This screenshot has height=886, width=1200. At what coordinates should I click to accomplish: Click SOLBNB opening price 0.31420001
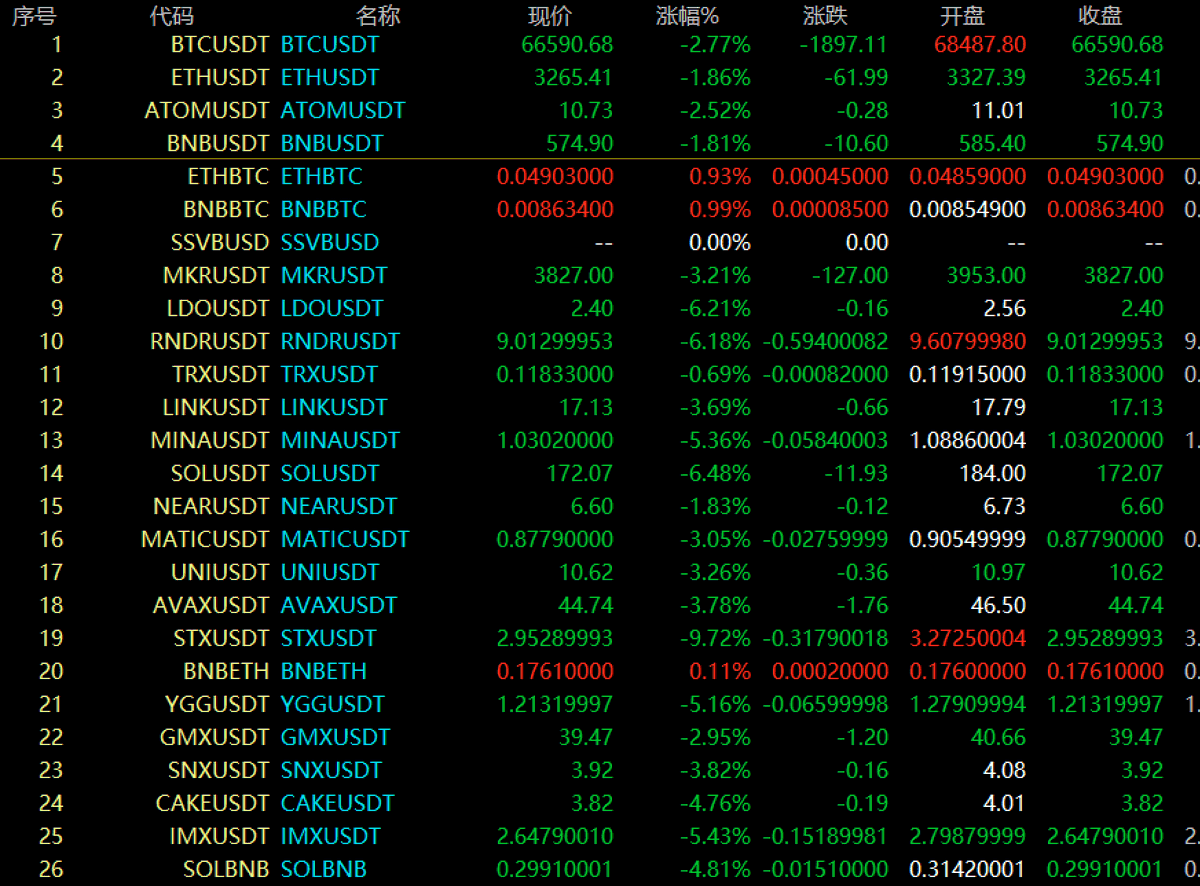click(x=968, y=869)
